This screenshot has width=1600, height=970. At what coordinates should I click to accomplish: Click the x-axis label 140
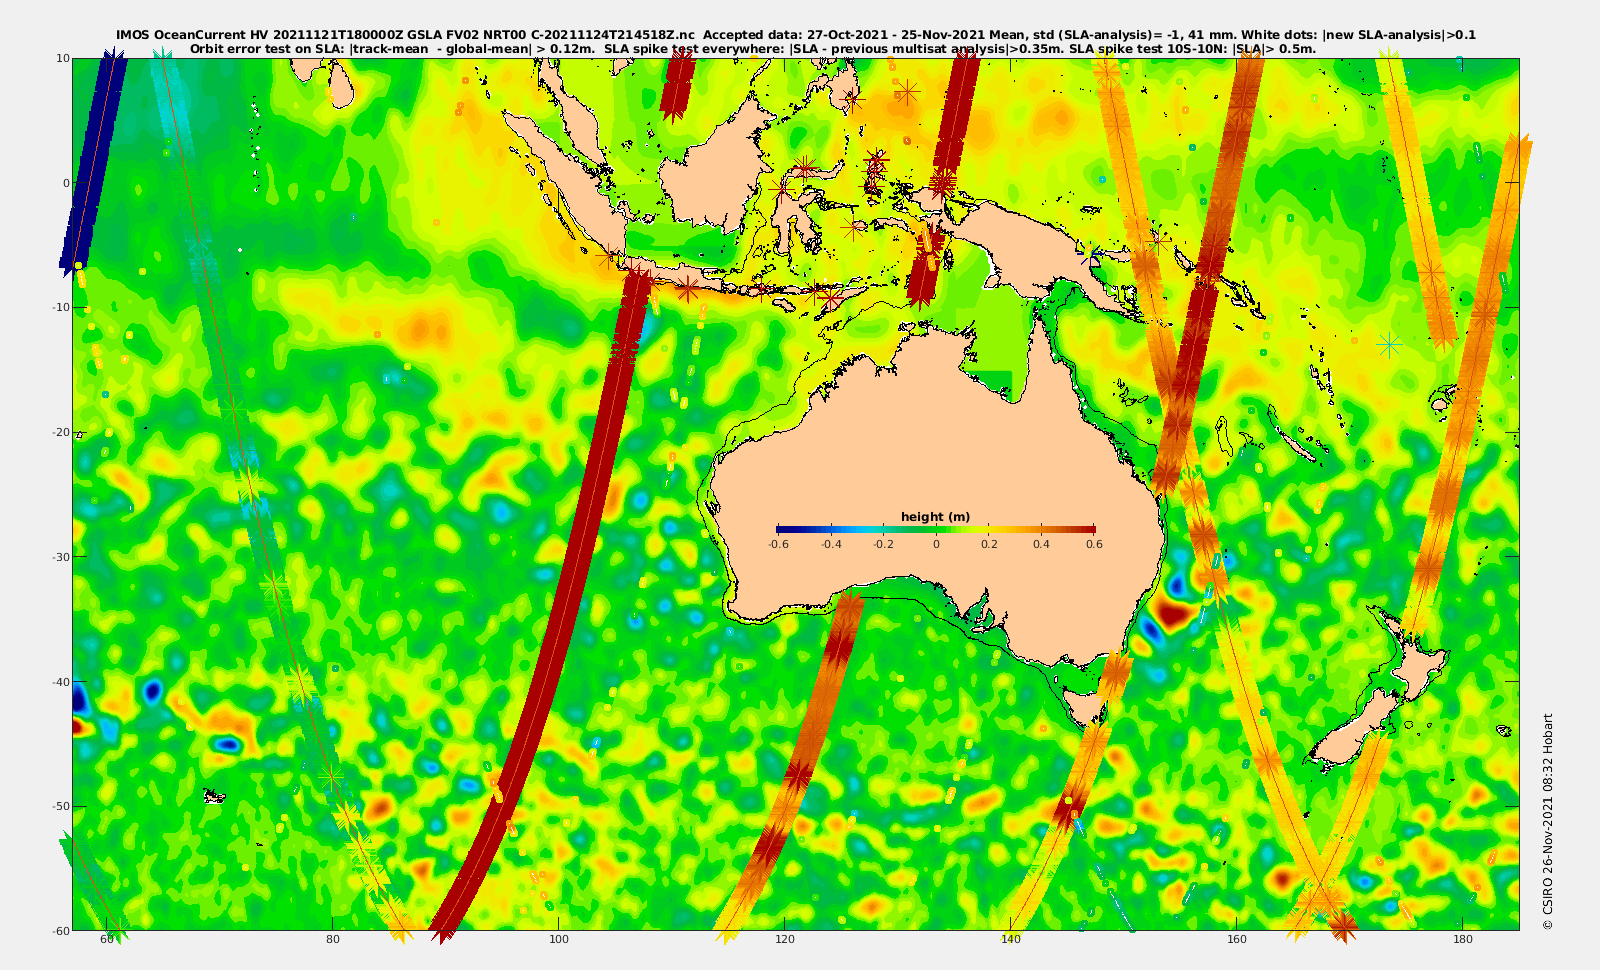point(1011,939)
